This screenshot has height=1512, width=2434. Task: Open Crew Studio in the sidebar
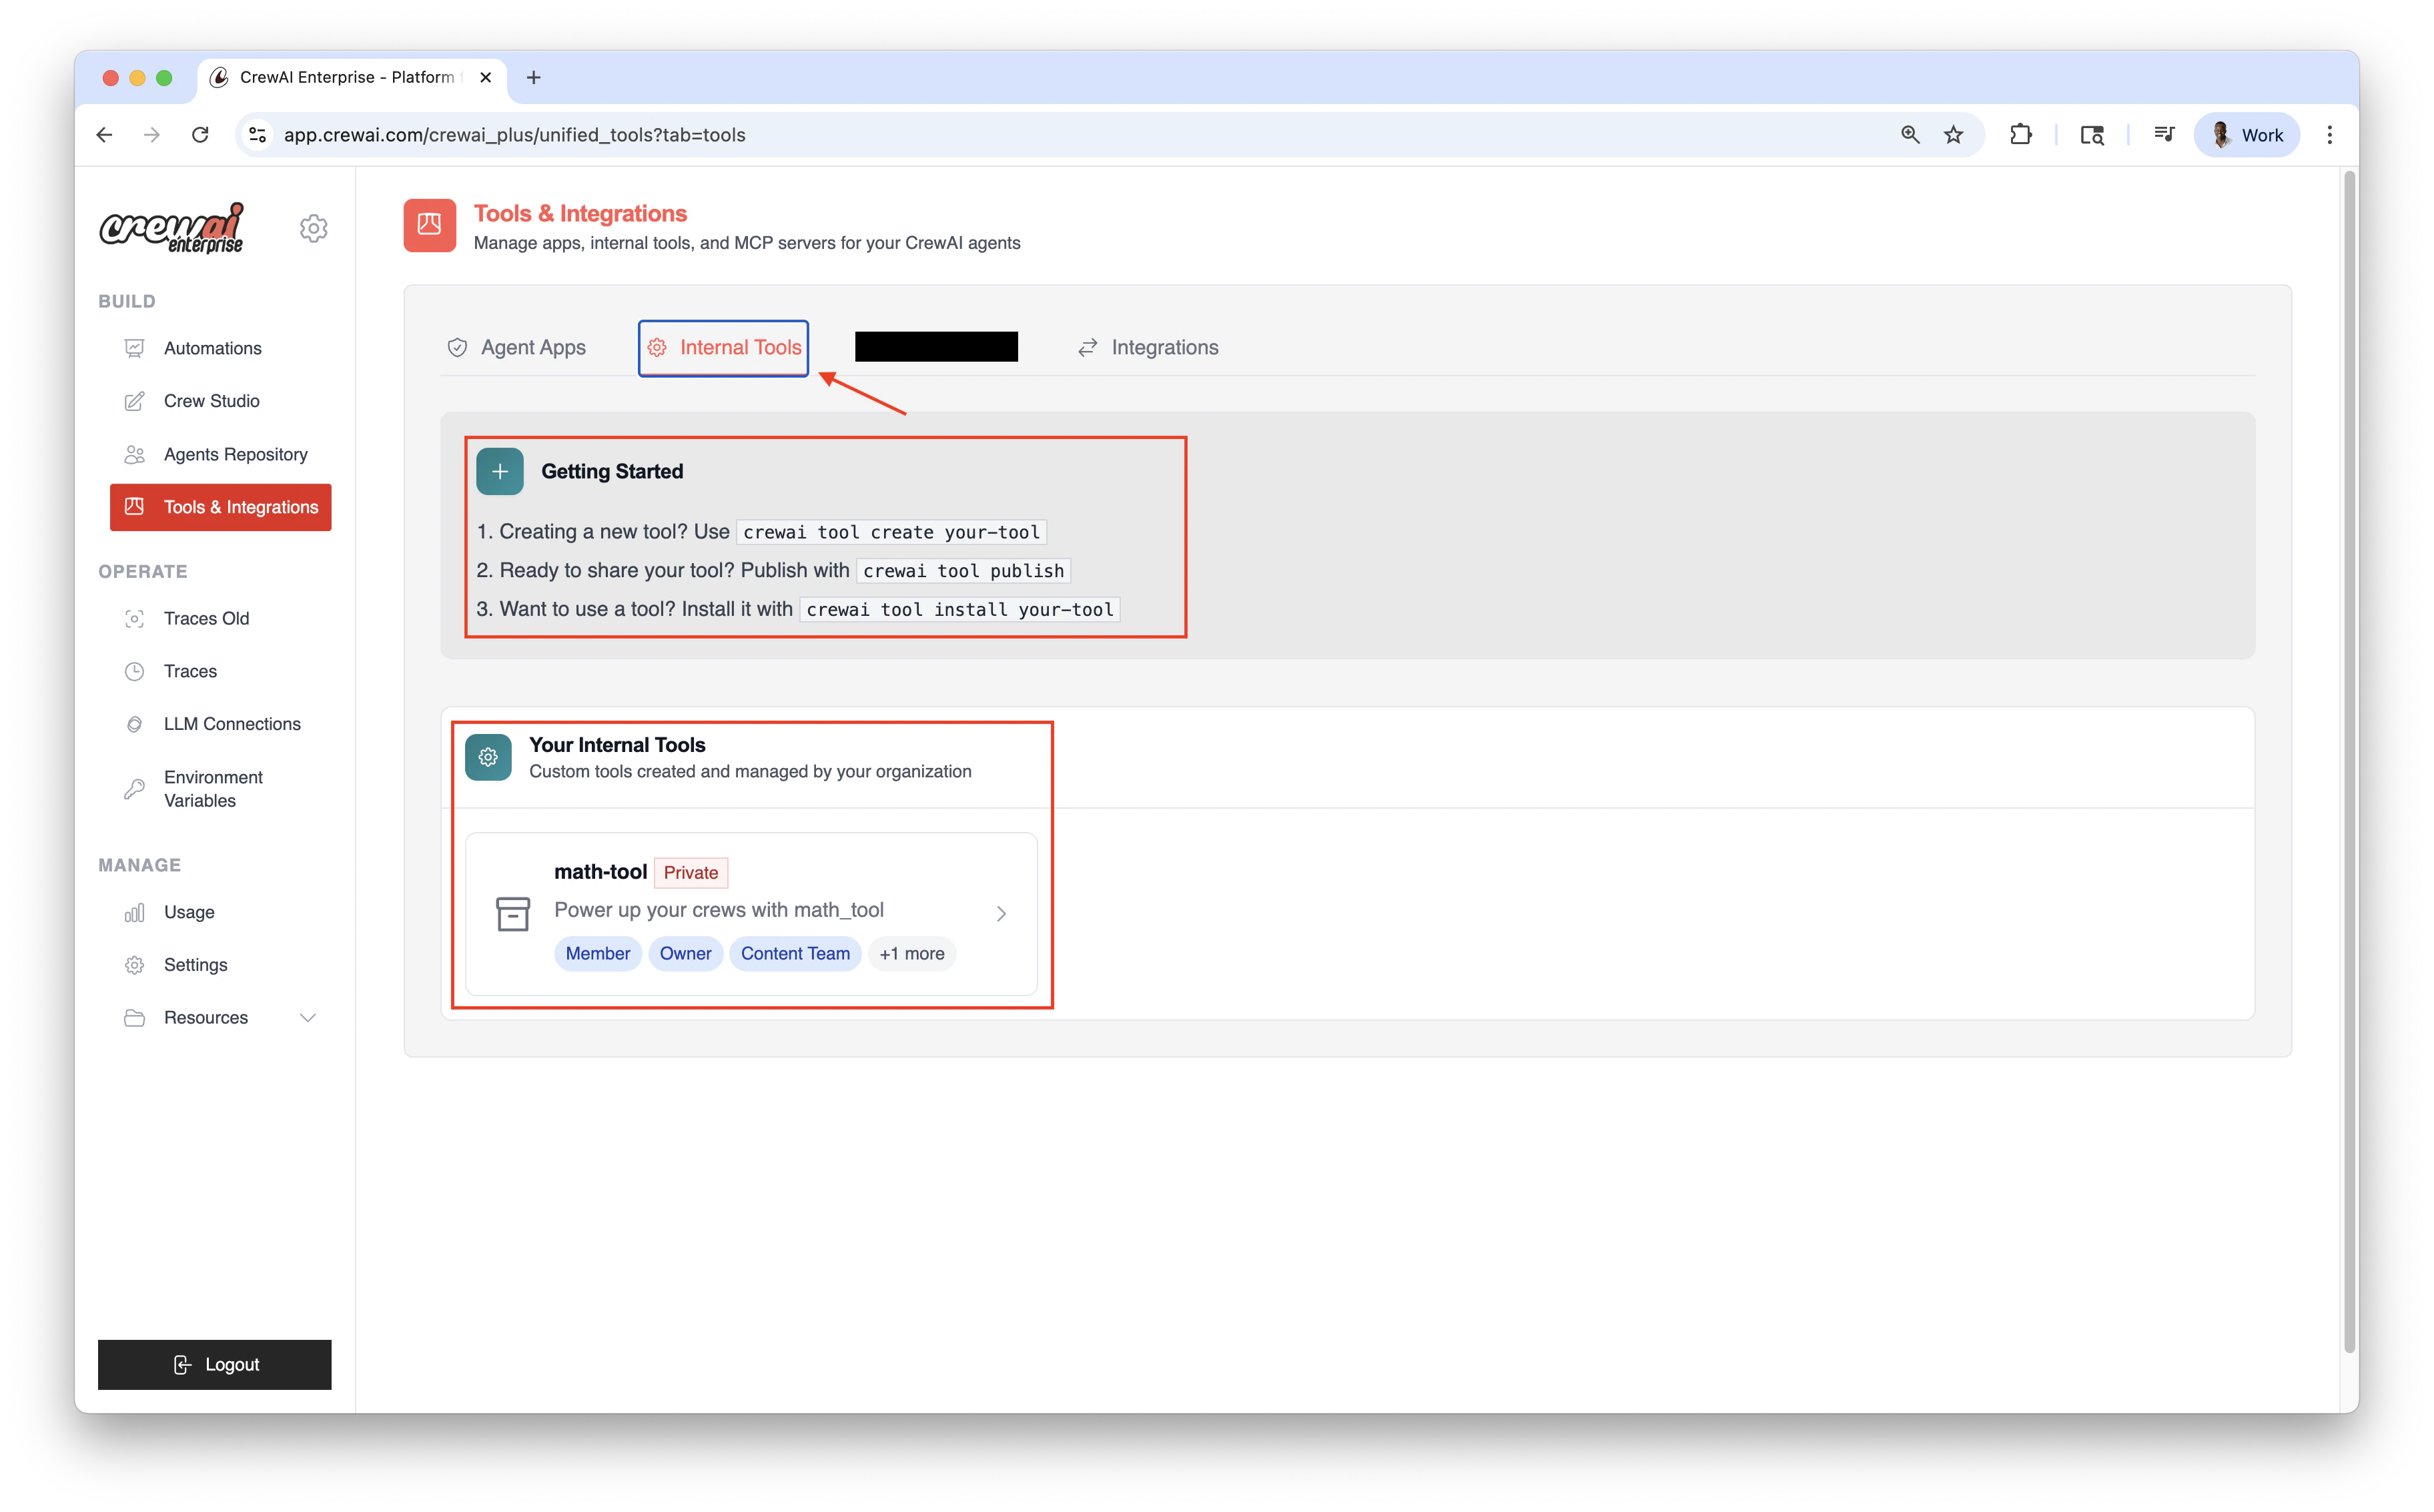click(x=211, y=401)
